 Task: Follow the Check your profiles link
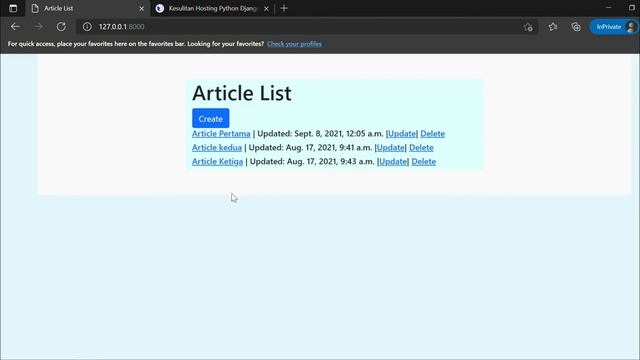click(x=294, y=44)
